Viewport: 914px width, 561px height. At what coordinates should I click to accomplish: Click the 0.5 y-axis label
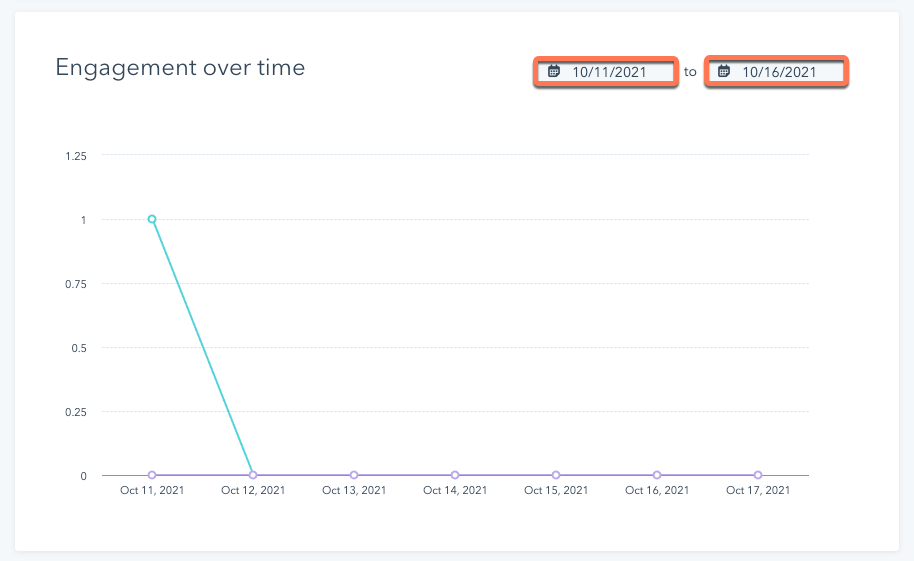coord(79,348)
